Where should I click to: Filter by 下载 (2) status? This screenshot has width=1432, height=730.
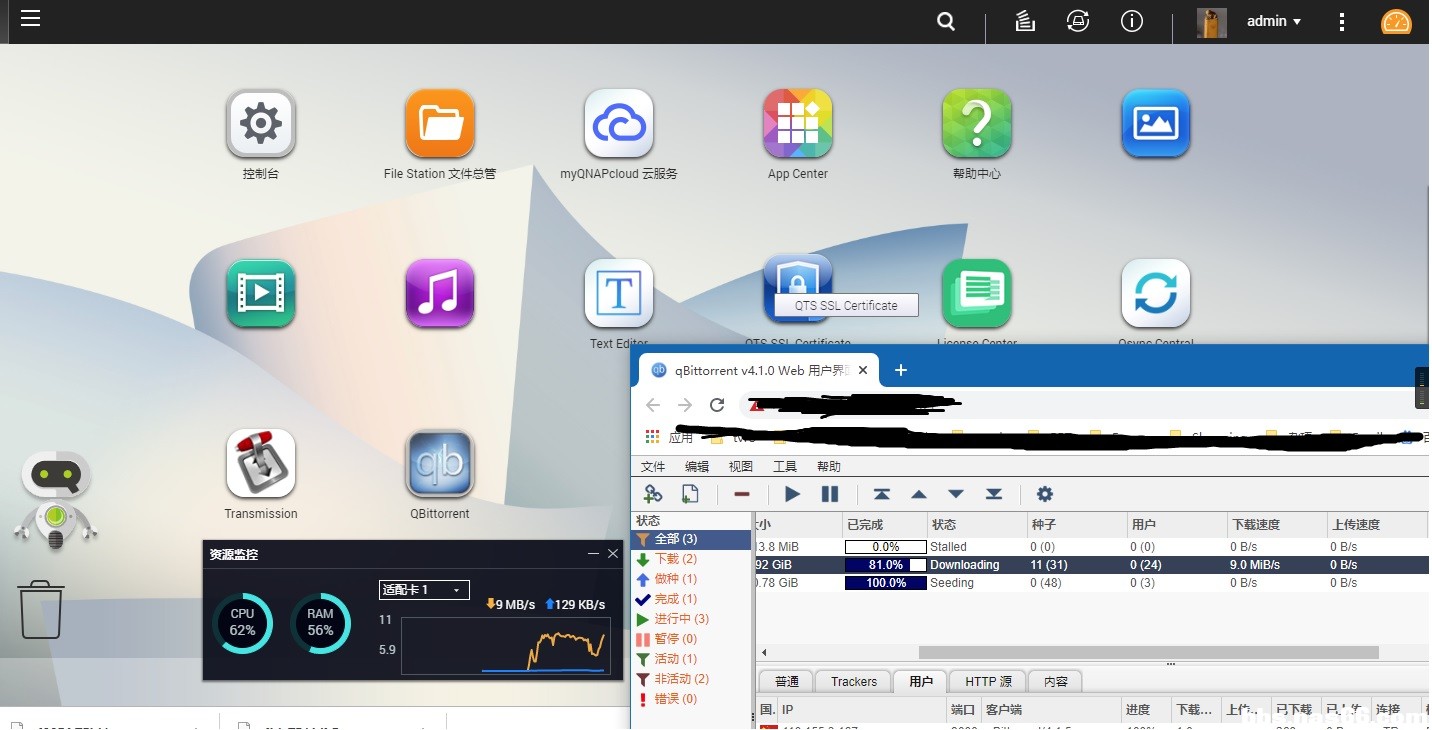[x=692, y=559]
